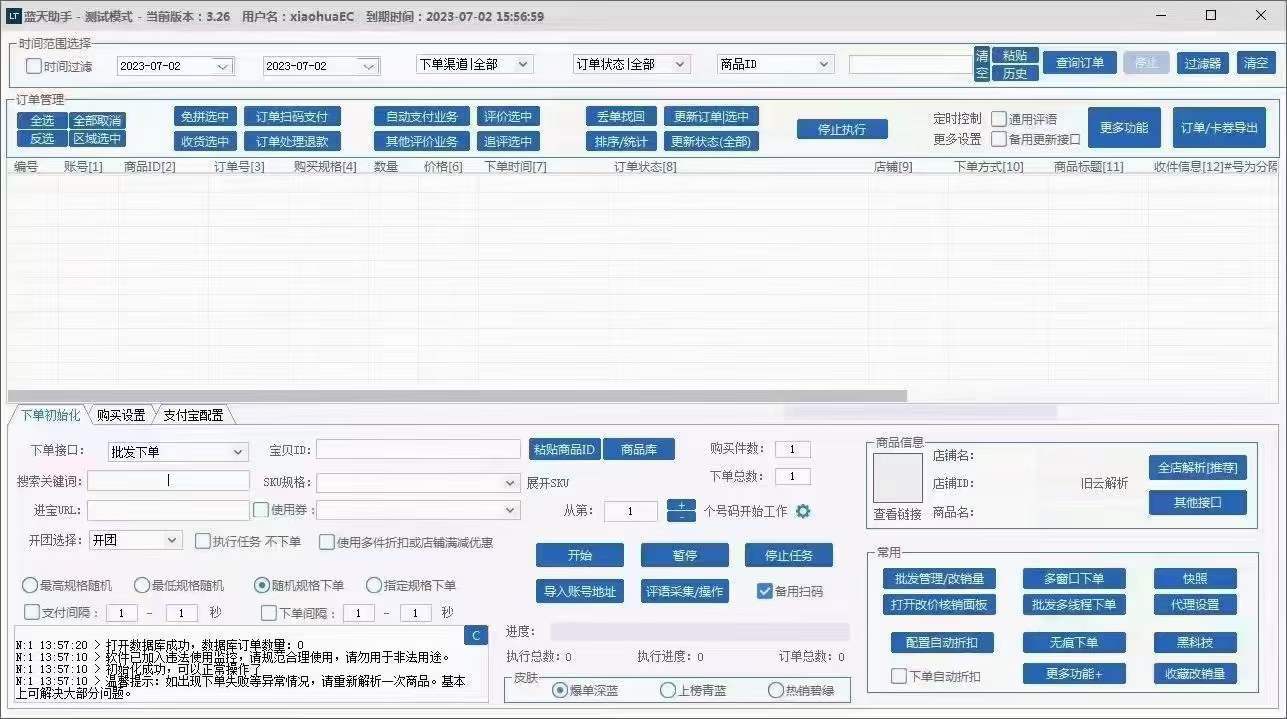The height and width of the screenshot is (719, 1287).
Task: Click the product thumbnail above 查看链接
Action: point(898,478)
